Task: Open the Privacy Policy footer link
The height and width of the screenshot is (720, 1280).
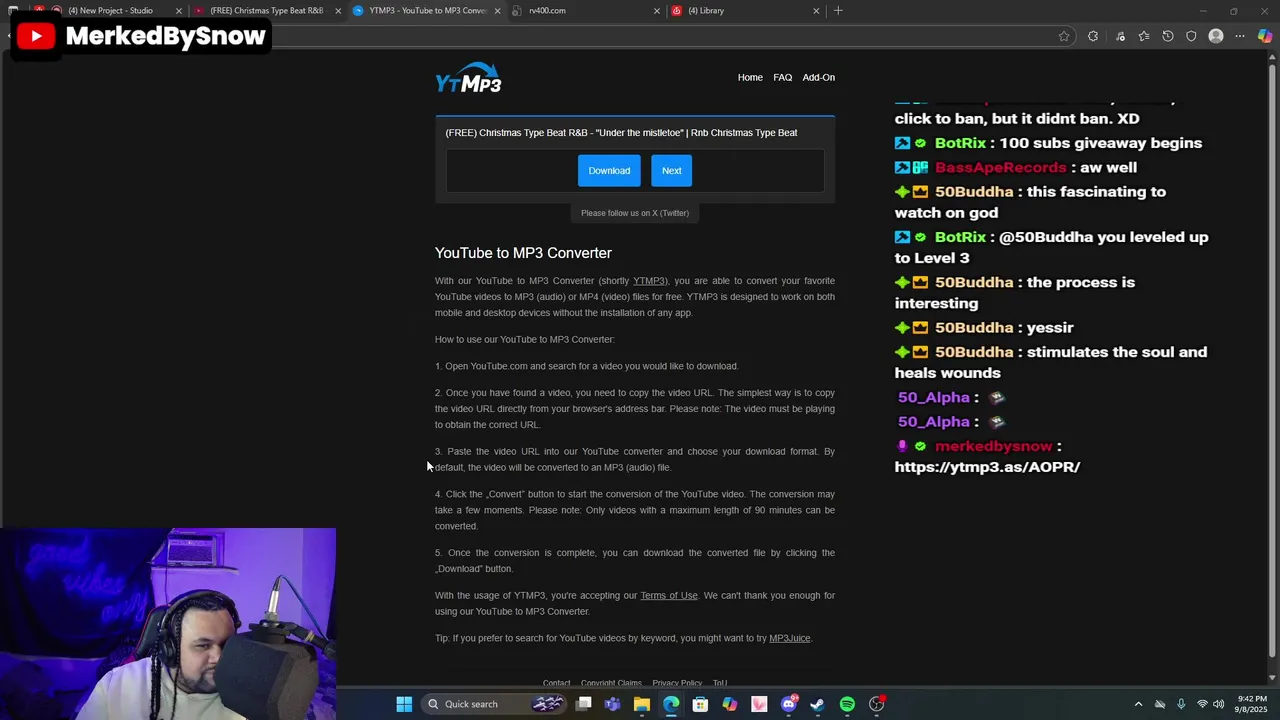Action: tap(677, 683)
